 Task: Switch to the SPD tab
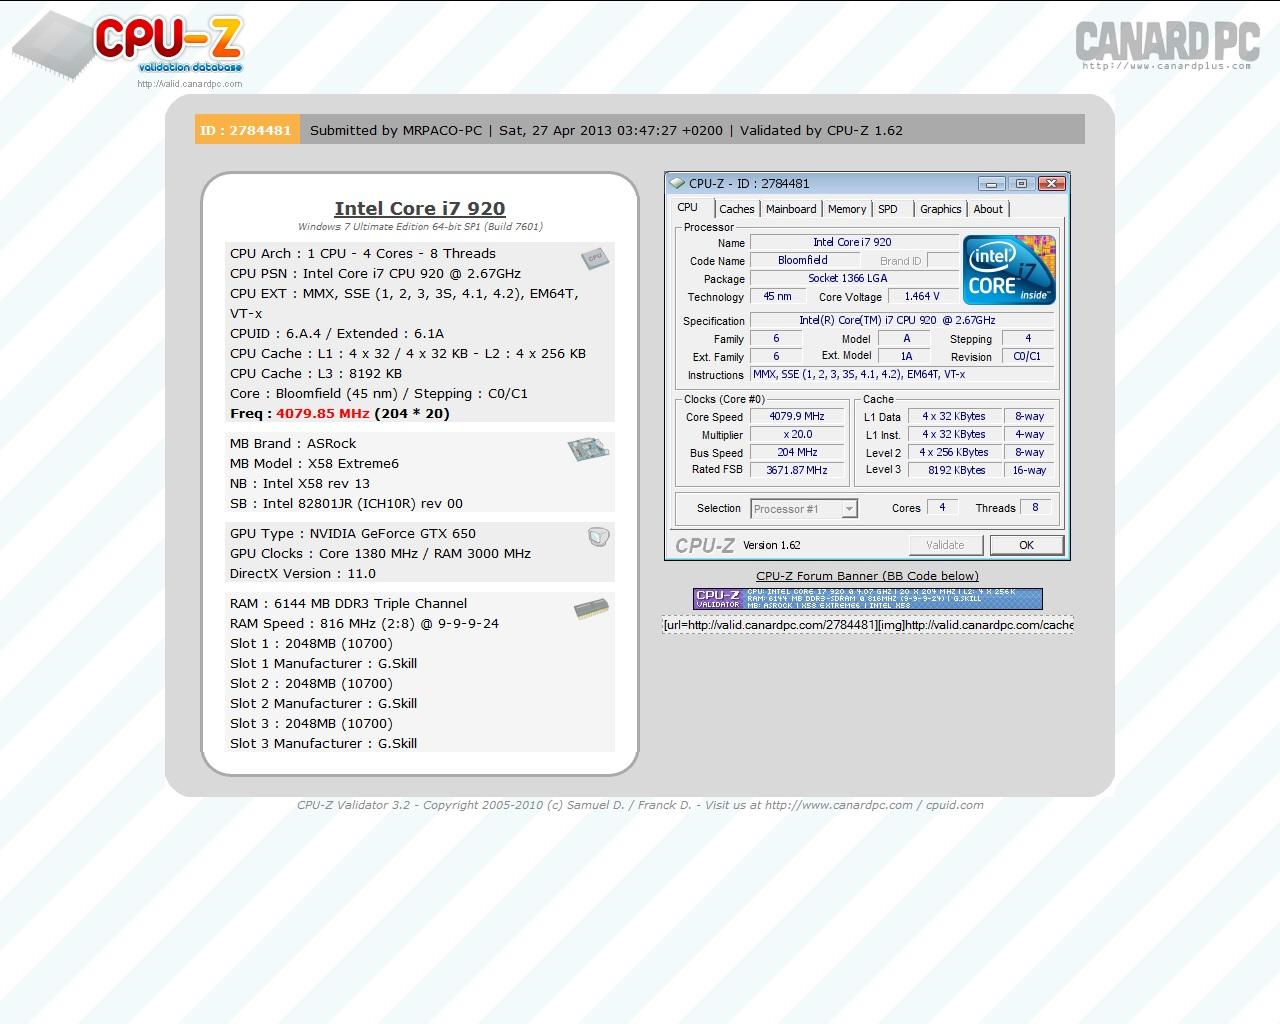888,209
